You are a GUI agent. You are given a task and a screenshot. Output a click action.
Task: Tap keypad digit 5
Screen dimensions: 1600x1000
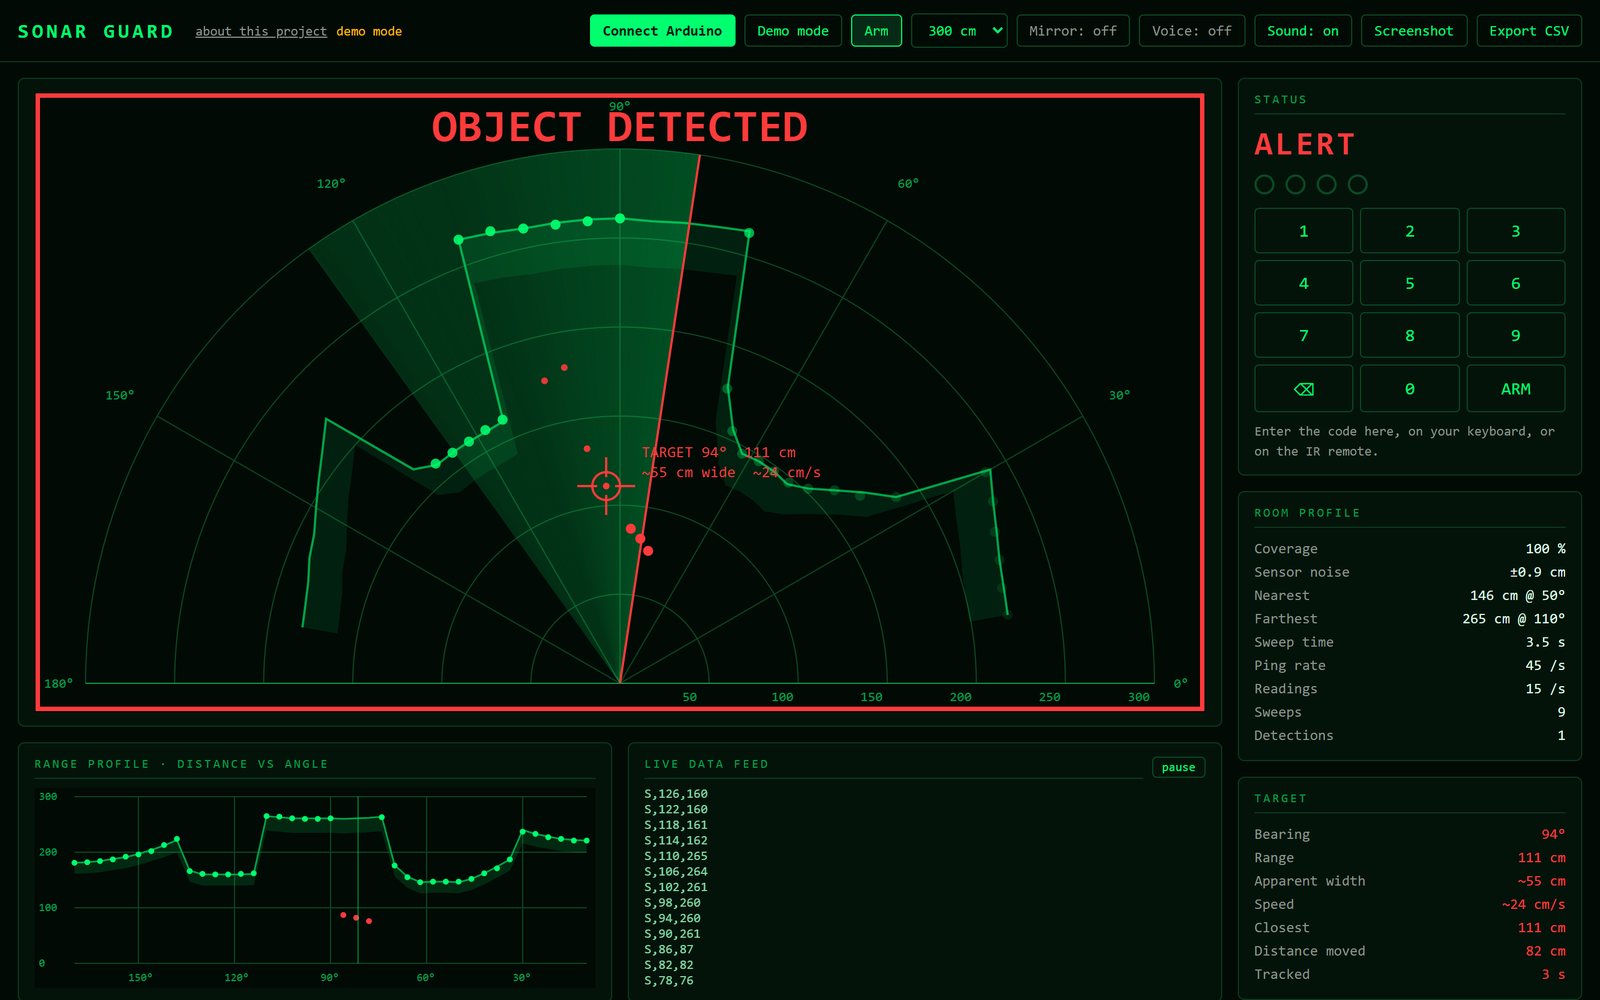coord(1410,283)
